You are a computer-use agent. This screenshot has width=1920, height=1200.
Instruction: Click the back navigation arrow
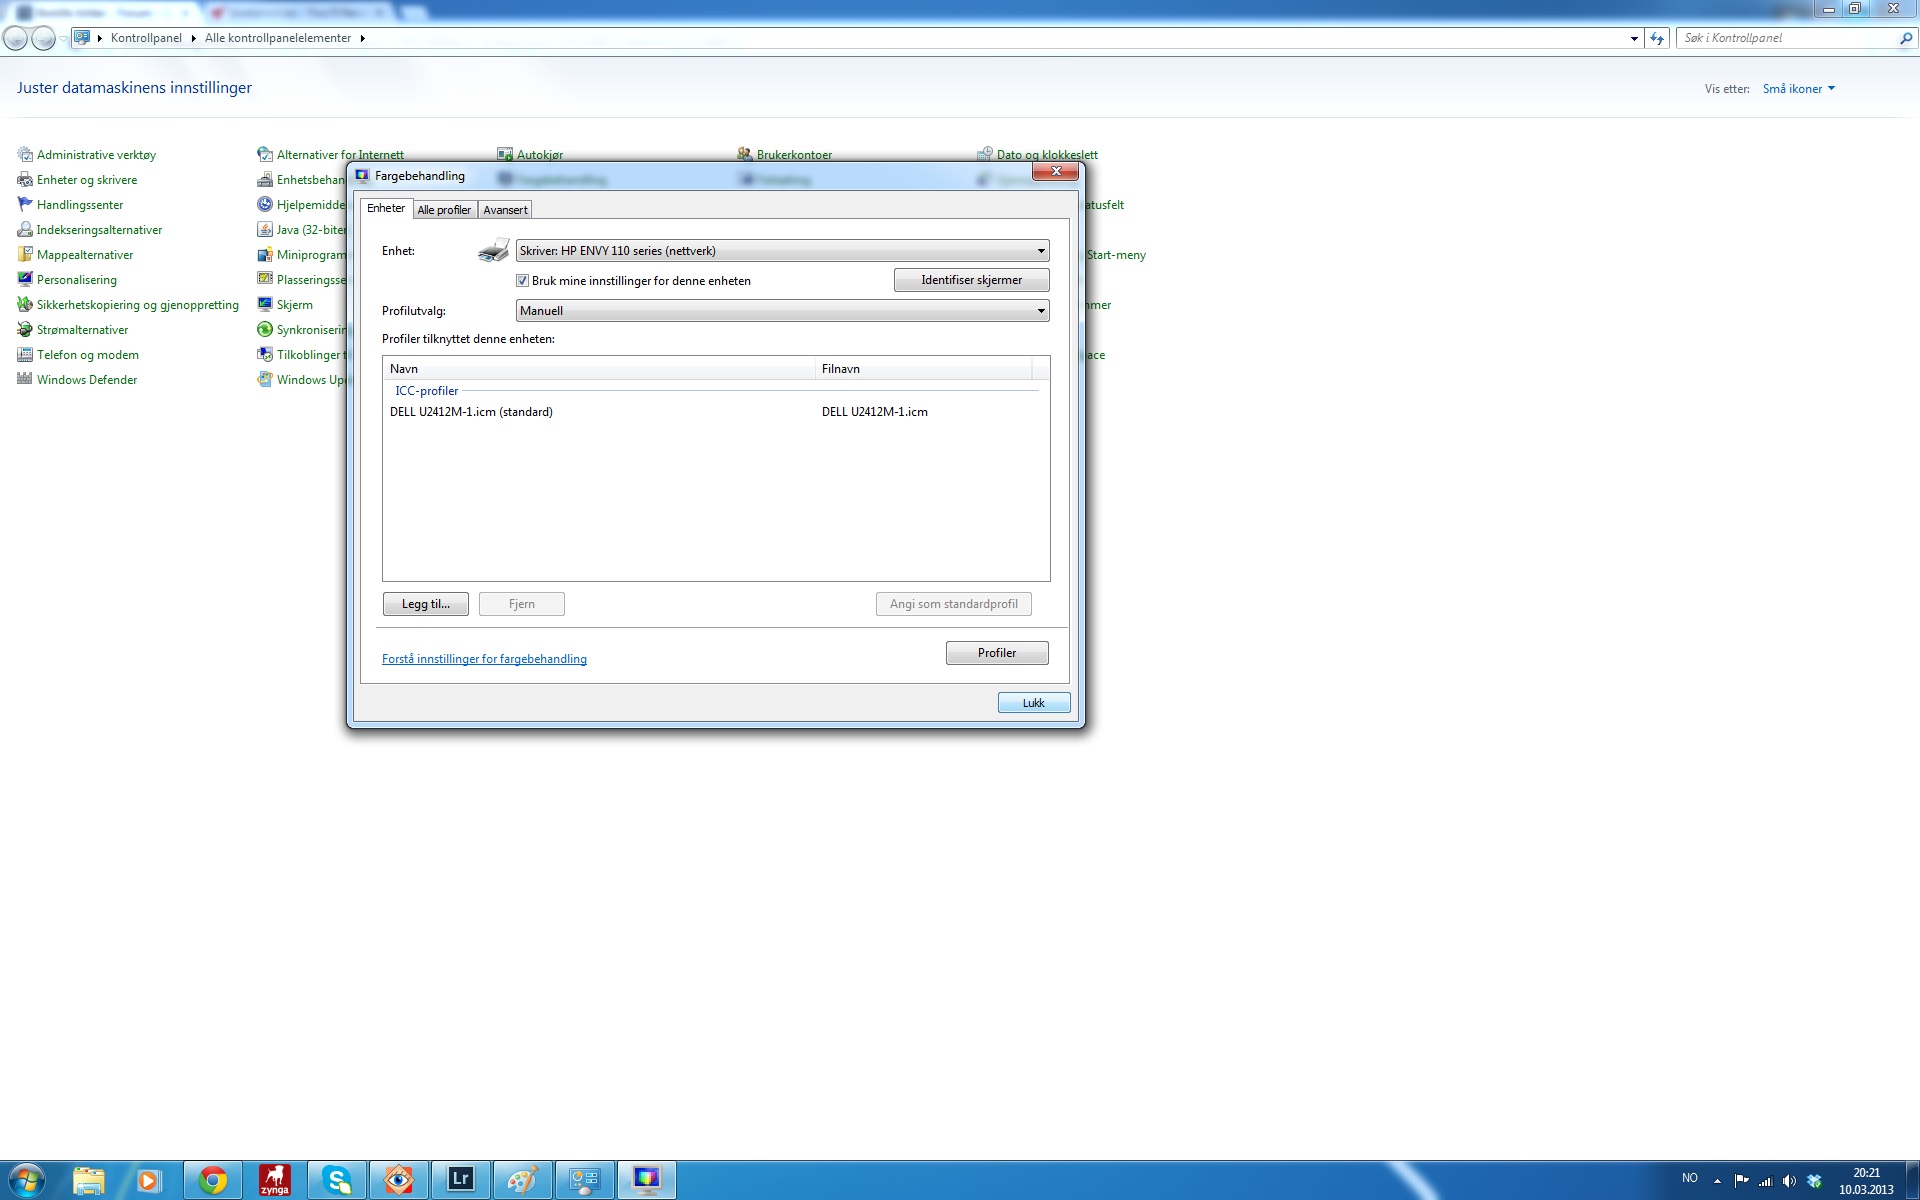pyautogui.click(x=16, y=38)
